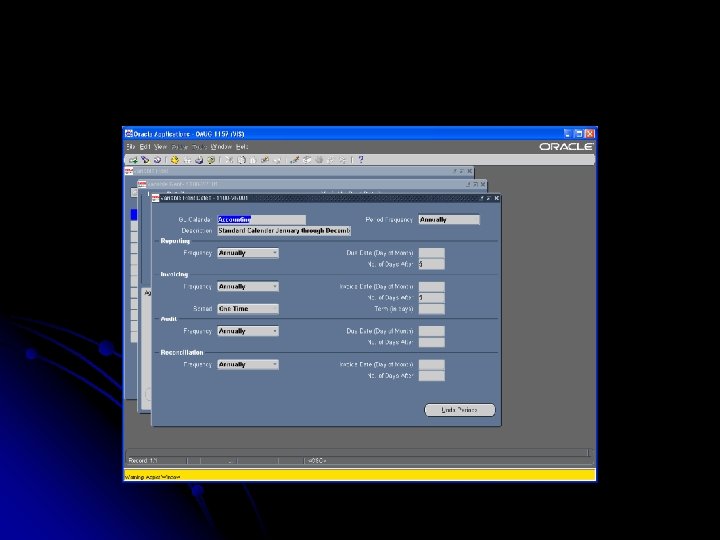Click the Invoicing No. of Days After field
Image resolution: width=720 pixels, height=540 pixels.
[432, 298]
